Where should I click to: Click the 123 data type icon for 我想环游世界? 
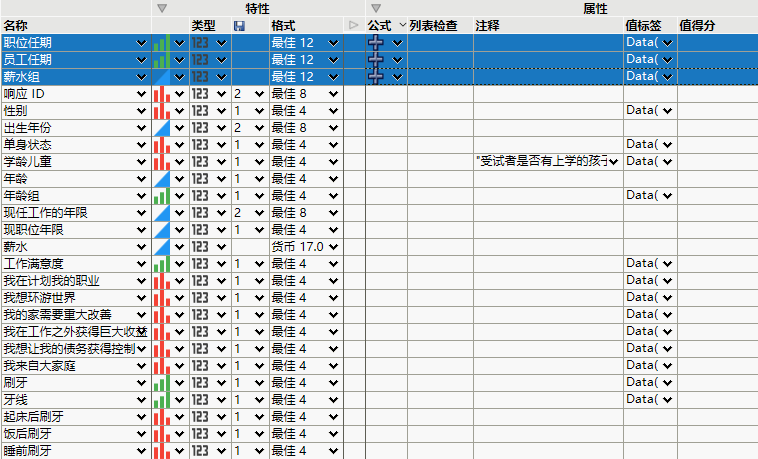pos(200,298)
